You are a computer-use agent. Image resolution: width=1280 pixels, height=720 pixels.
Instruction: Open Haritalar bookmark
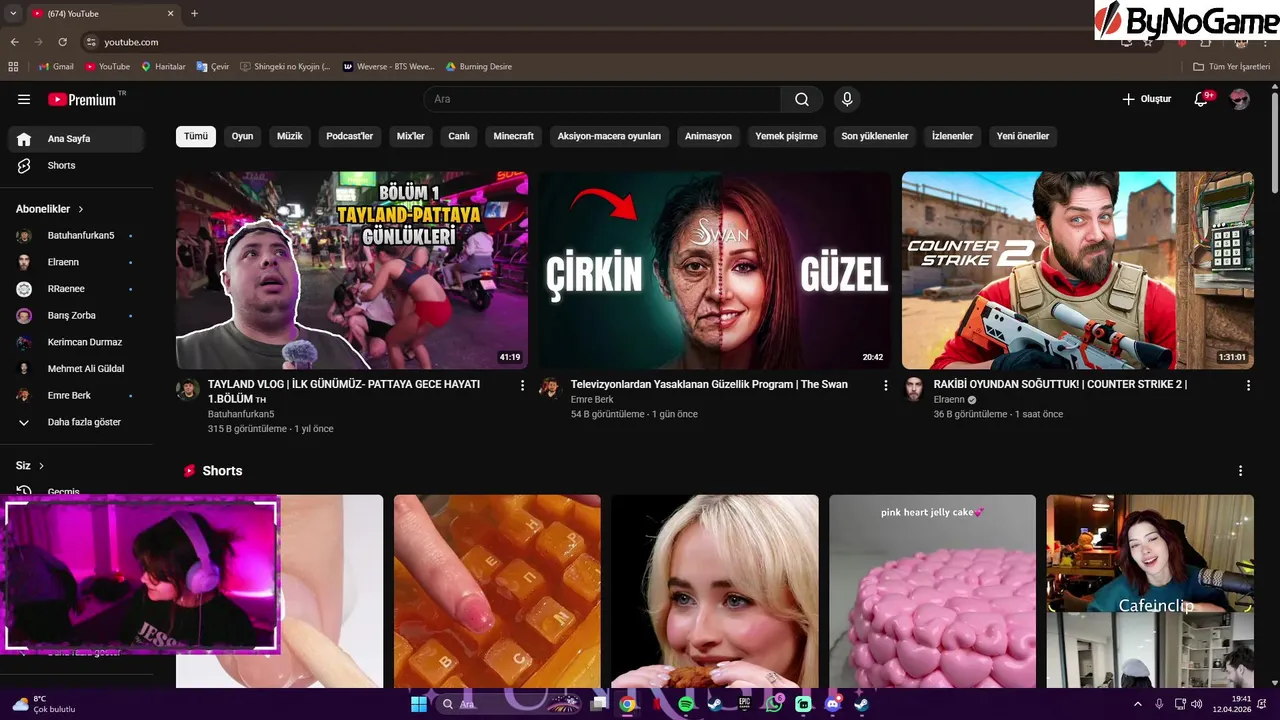tap(163, 67)
